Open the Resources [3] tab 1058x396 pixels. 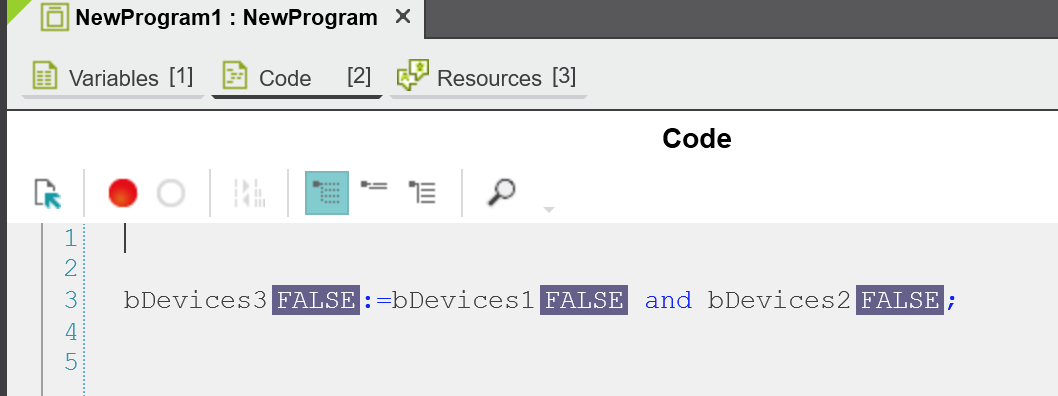click(488, 78)
